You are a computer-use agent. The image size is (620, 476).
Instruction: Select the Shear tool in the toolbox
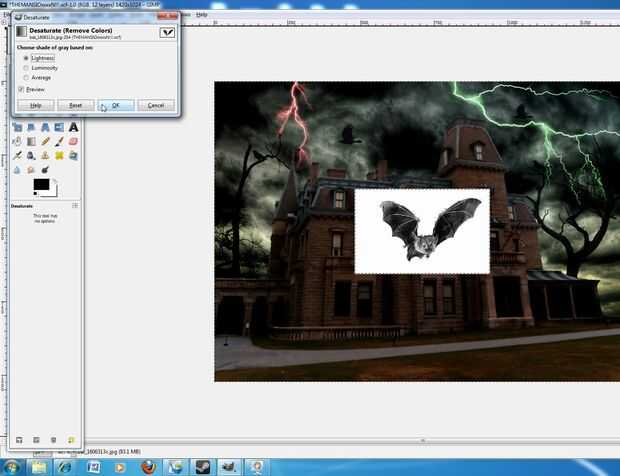click(x=31, y=127)
